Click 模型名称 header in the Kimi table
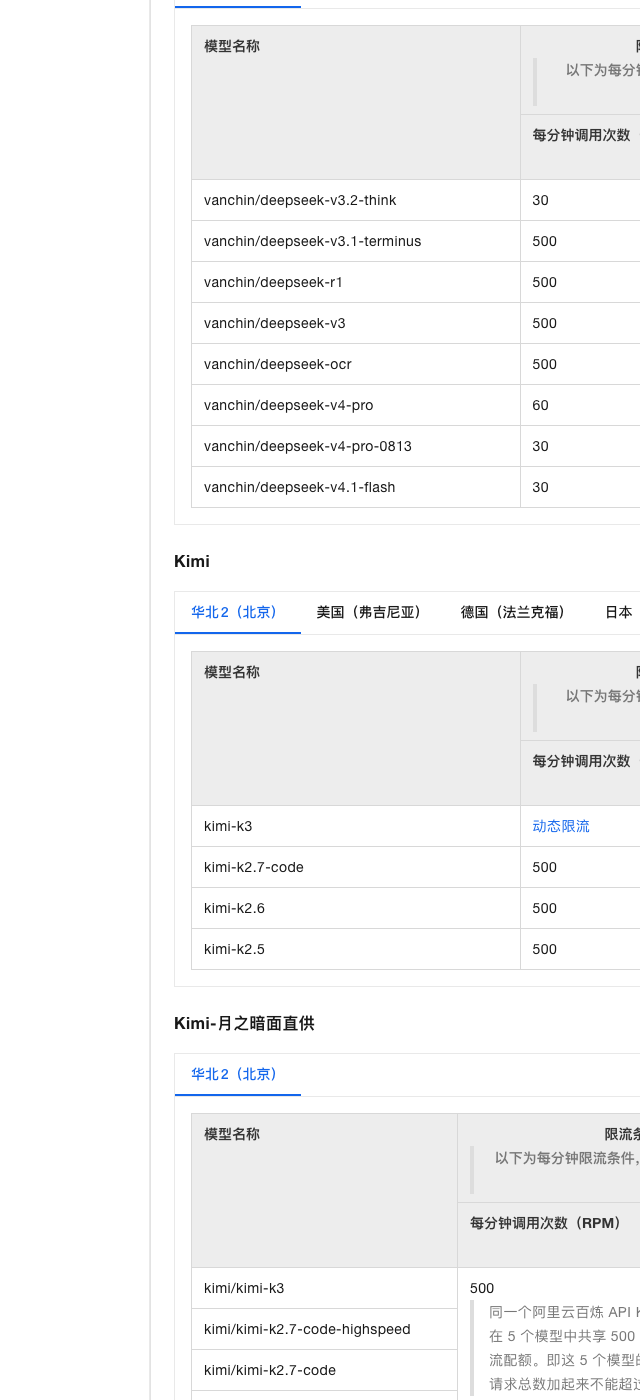This screenshot has width=640, height=1400. click(232, 672)
